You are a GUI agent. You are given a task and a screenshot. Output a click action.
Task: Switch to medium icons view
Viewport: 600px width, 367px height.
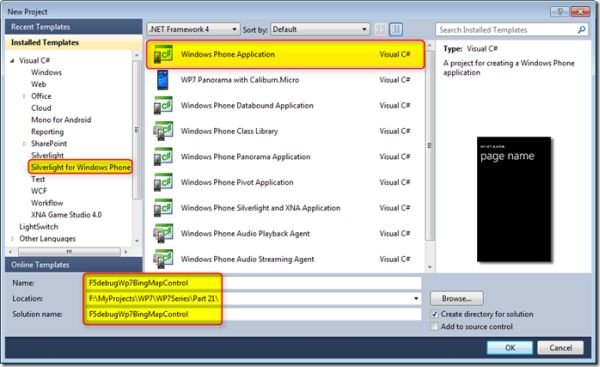click(x=396, y=29)
